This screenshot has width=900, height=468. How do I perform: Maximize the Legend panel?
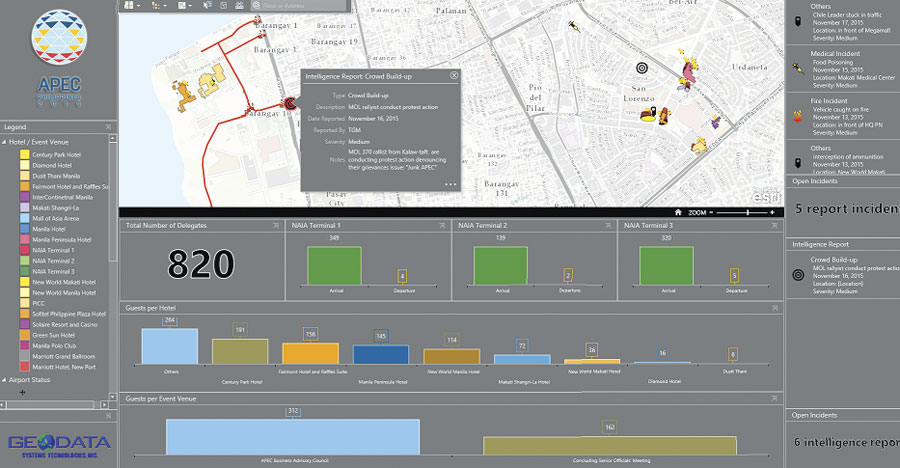(x=107, y=127)
